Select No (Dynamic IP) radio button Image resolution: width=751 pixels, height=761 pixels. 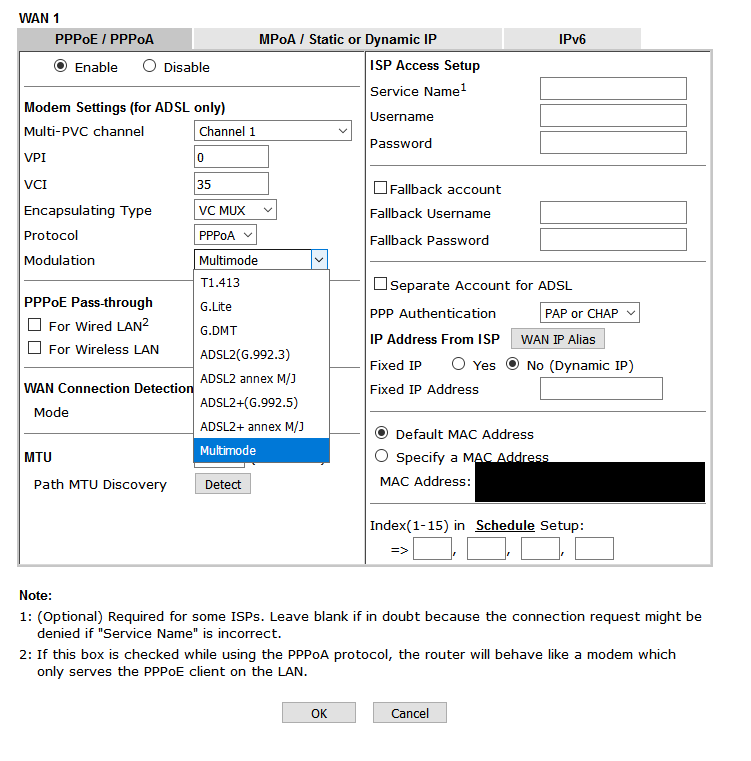point(512,364)
